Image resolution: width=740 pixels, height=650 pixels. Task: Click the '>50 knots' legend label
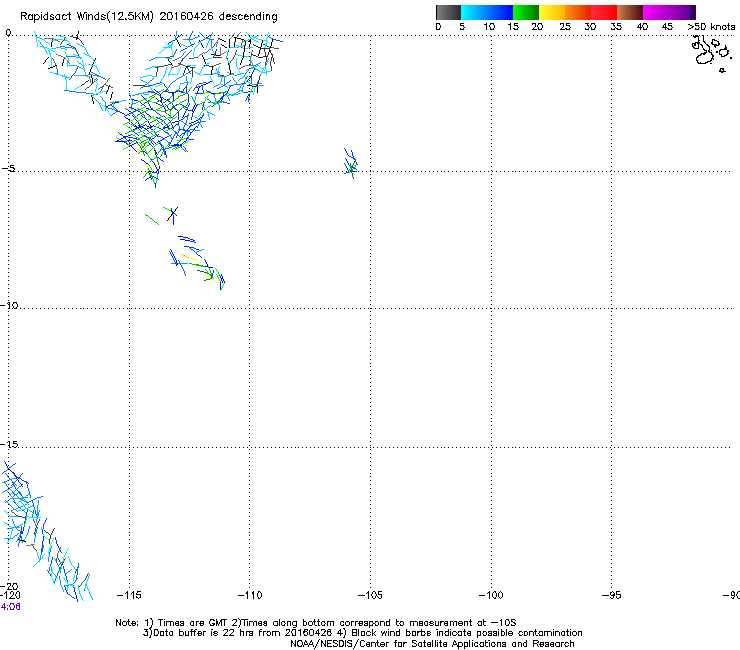tap(711, 27)
